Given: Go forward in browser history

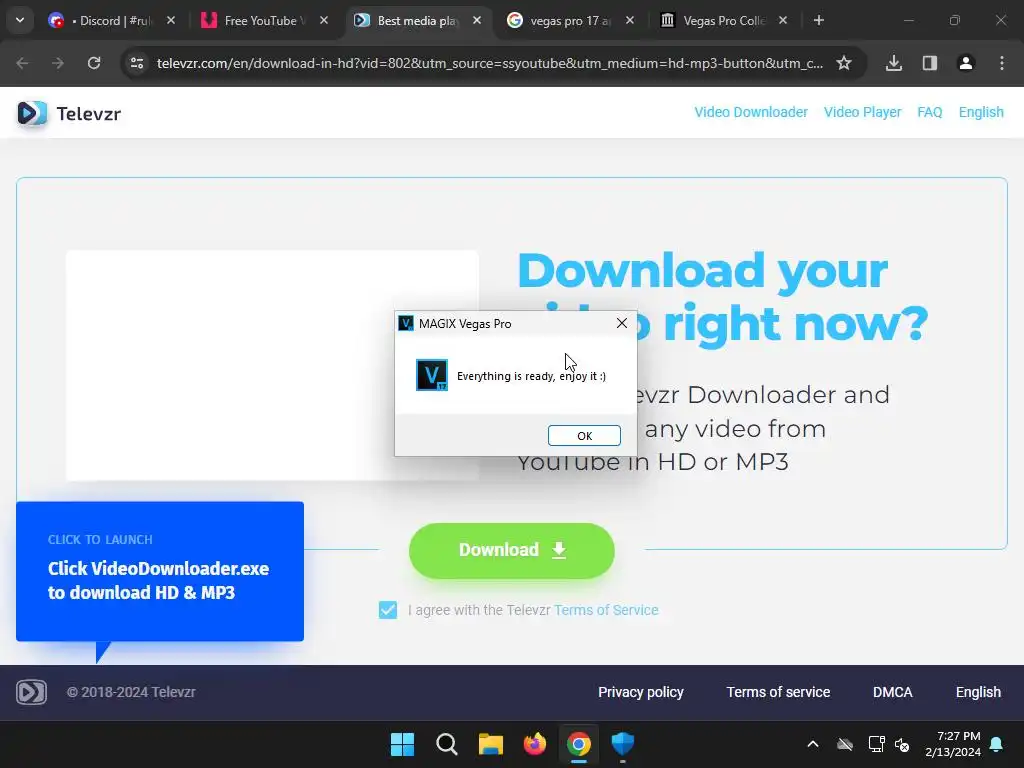Looking at the screenshot, I should [x=58, y=63].
